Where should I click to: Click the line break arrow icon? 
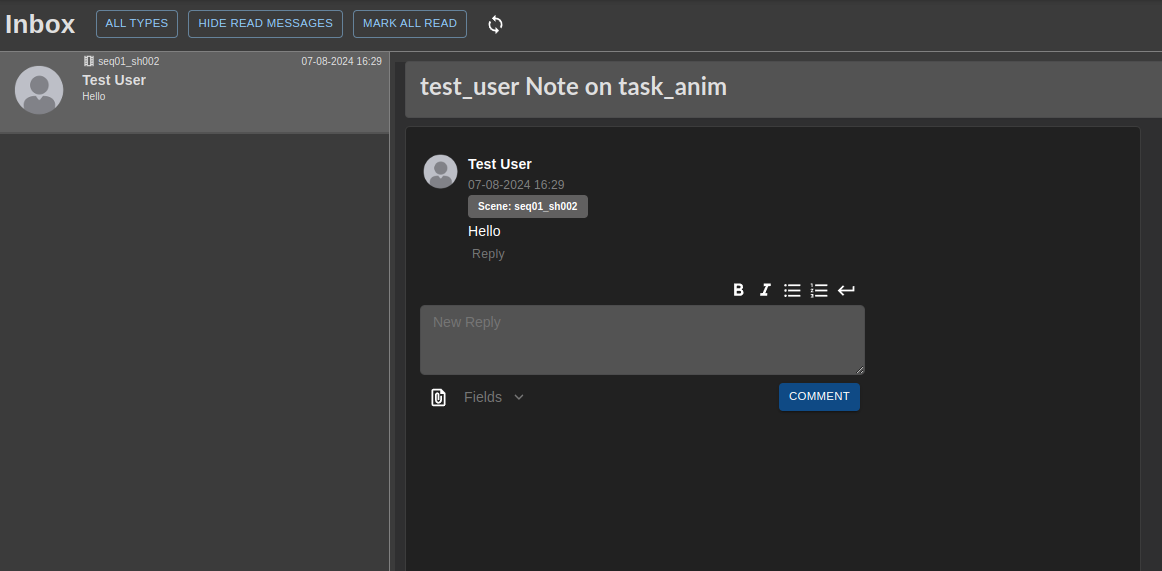pos(846,290)
